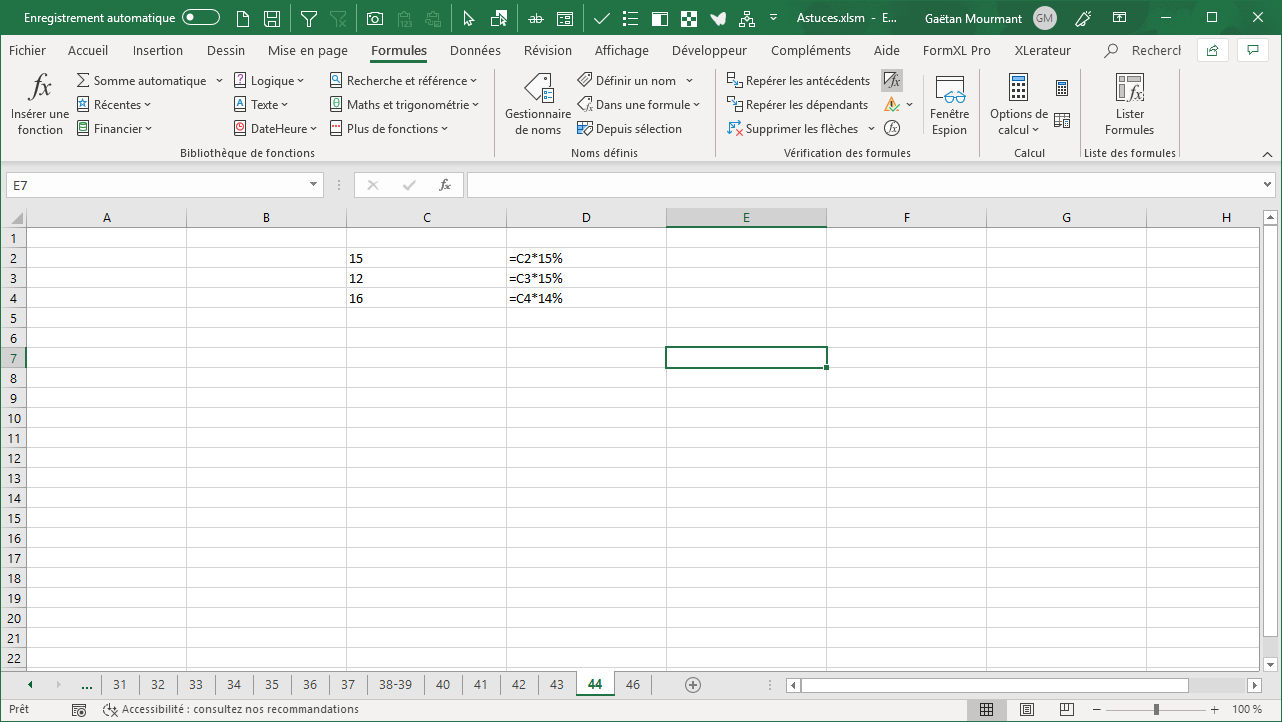
Task: Click the camera icon in quick access toolbar
Action: point(375,18)
